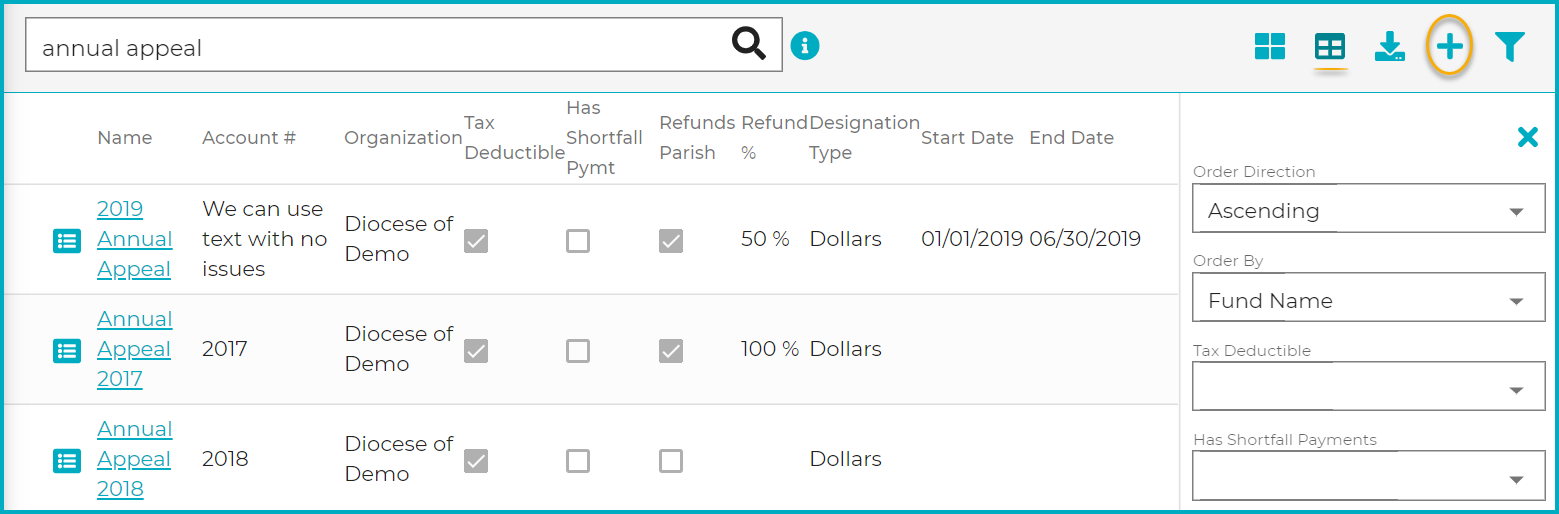
Task: Open the Annual Appeal 2018 link
Action: coord(135,459)
